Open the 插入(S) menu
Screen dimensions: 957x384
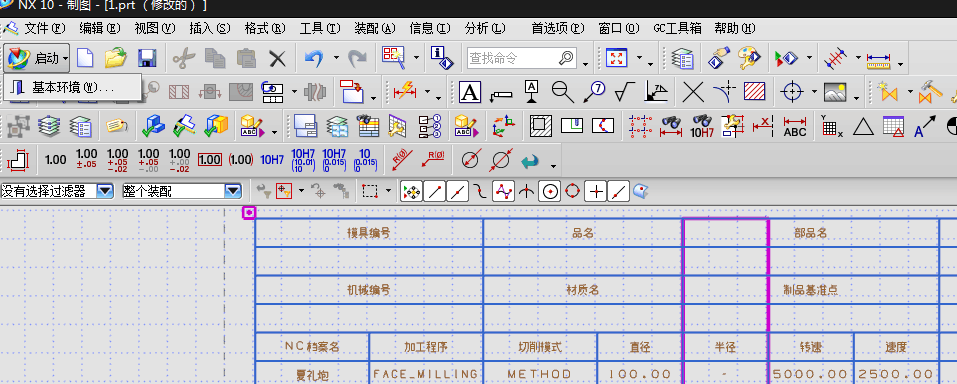[210, 28]
